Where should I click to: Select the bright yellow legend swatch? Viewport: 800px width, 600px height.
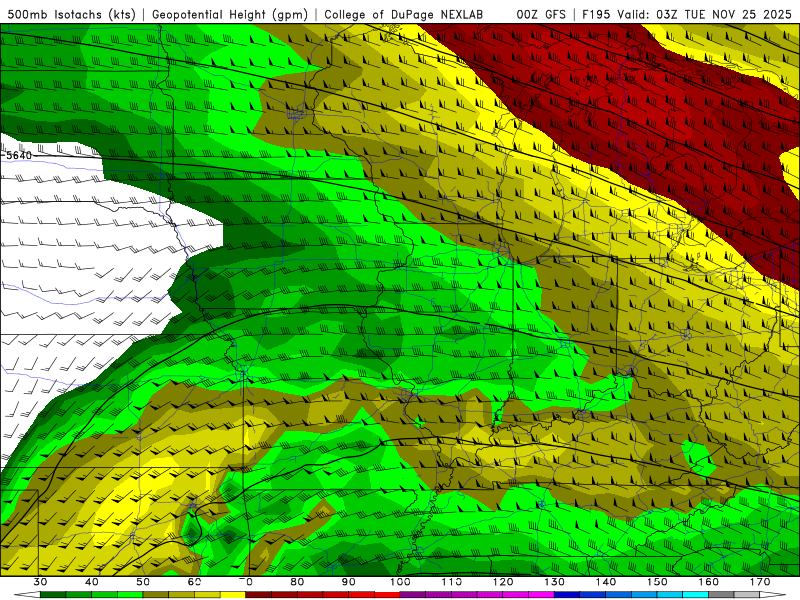click(x=233, y=595)
